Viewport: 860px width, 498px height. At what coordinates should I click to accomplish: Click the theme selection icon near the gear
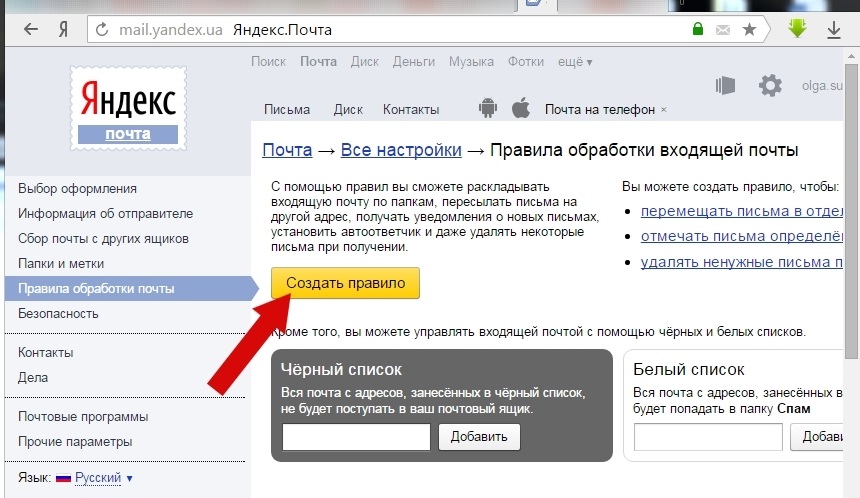point(725,86)
